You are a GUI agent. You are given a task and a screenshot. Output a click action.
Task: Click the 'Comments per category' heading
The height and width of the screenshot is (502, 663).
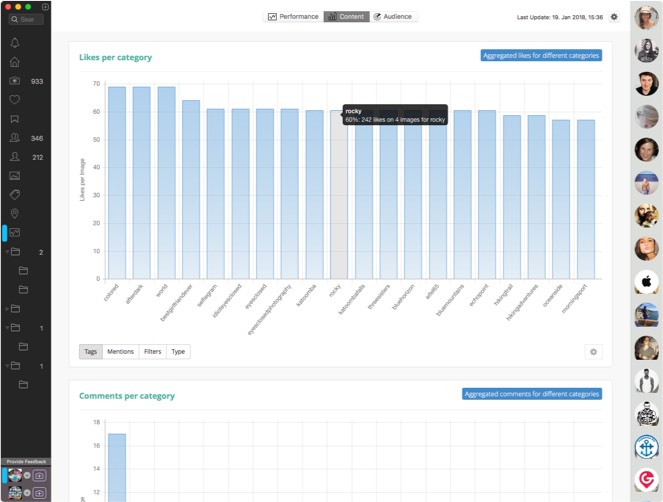pos(127,396)
